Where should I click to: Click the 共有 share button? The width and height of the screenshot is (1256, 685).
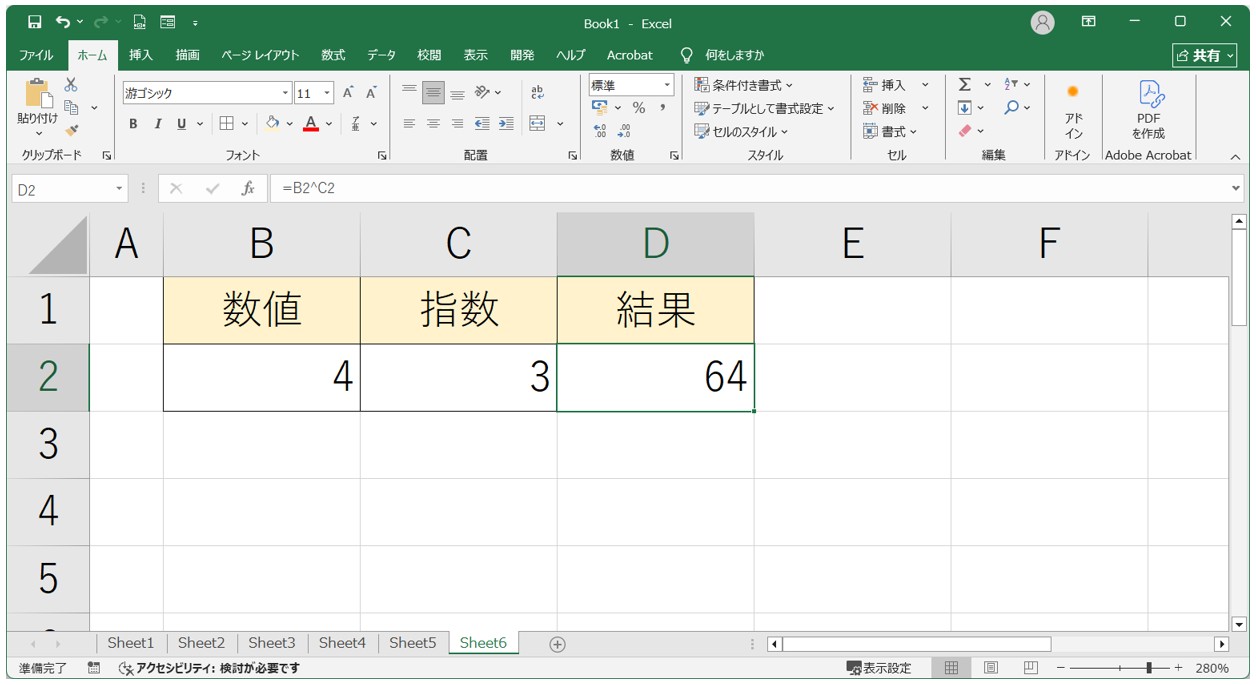1204,55
